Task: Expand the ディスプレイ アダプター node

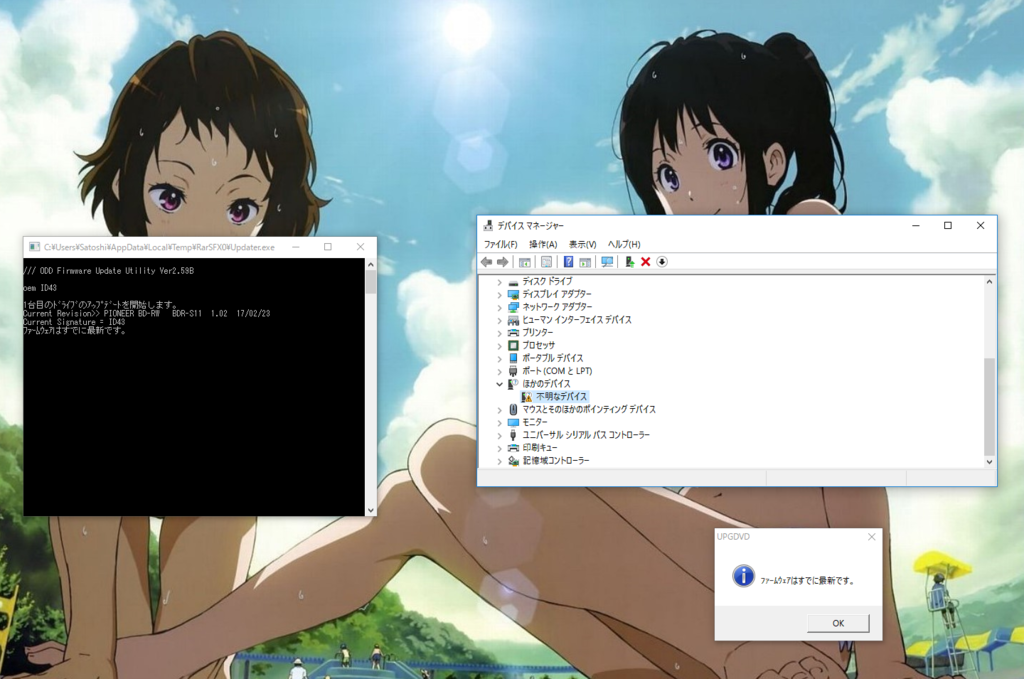Action: coord(500,294)
